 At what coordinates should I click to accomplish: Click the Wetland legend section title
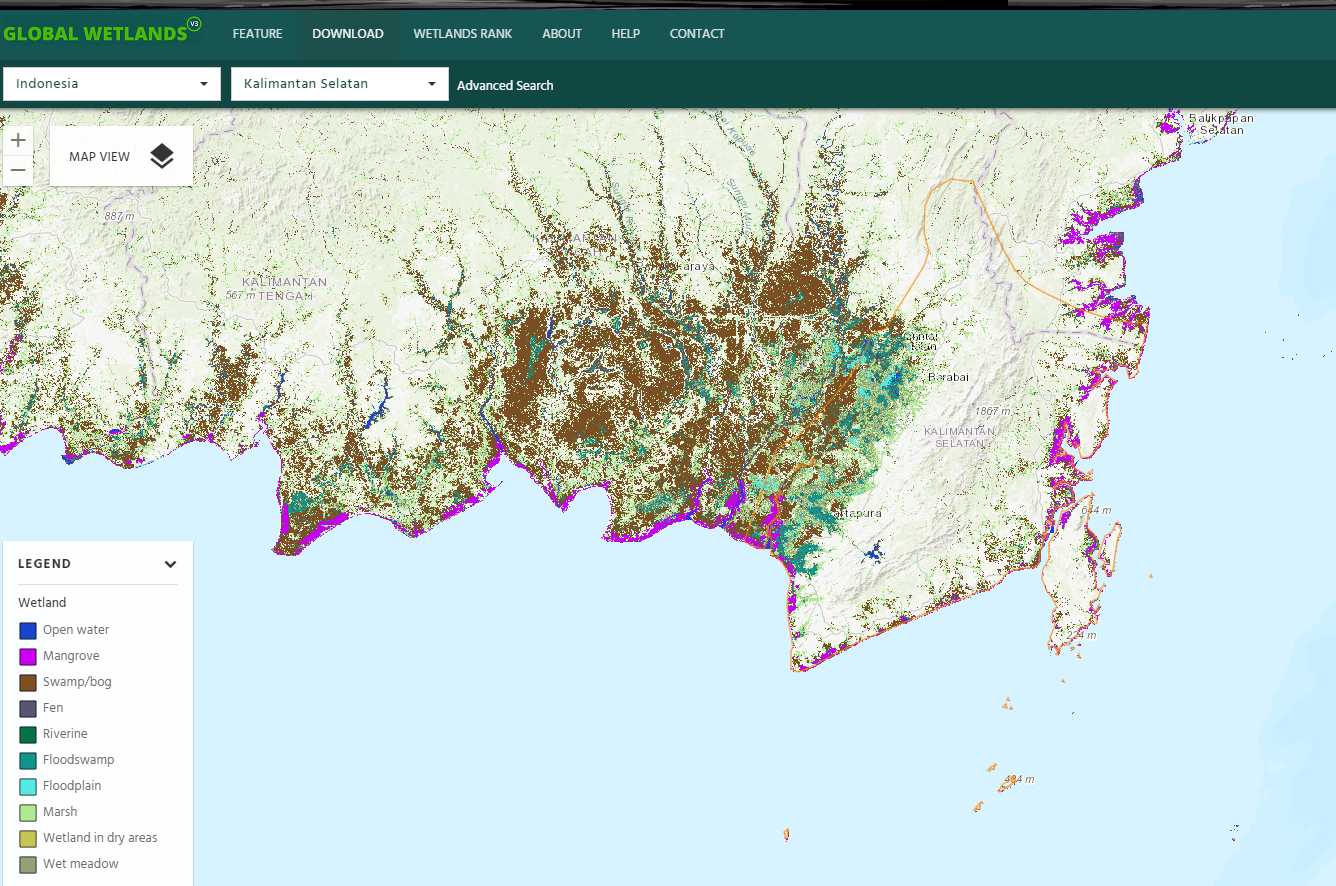coord(42,603)
